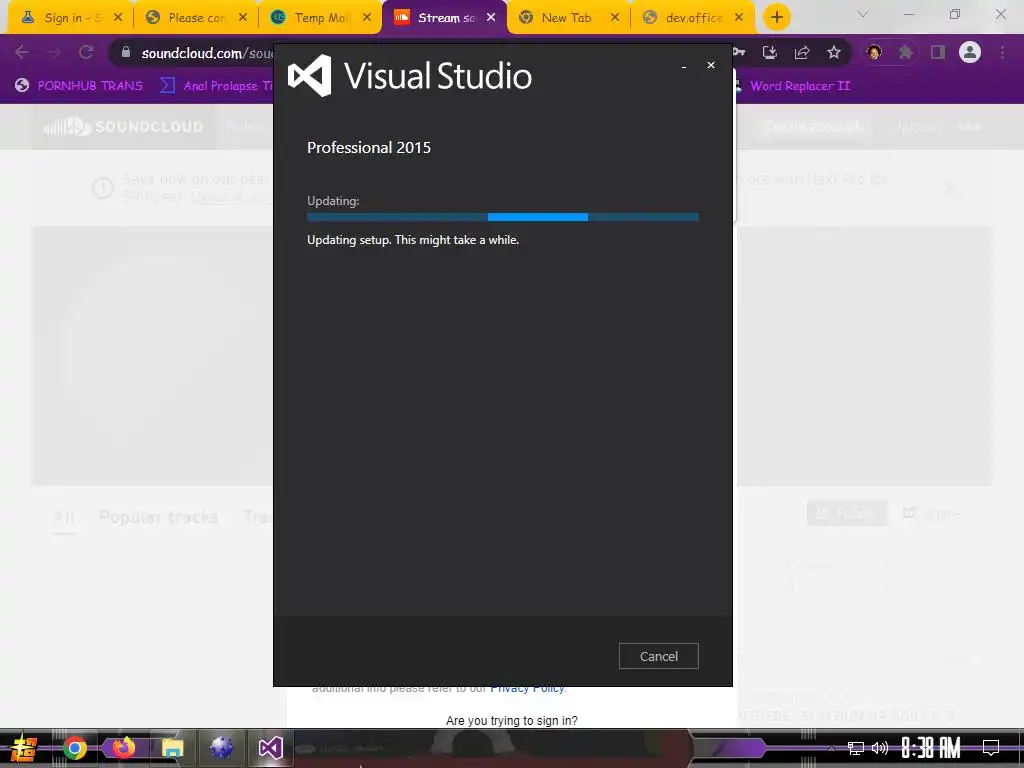1024x768 pixels.
Task: Open Chrome profile menu
Action: (x=970, y=52)
